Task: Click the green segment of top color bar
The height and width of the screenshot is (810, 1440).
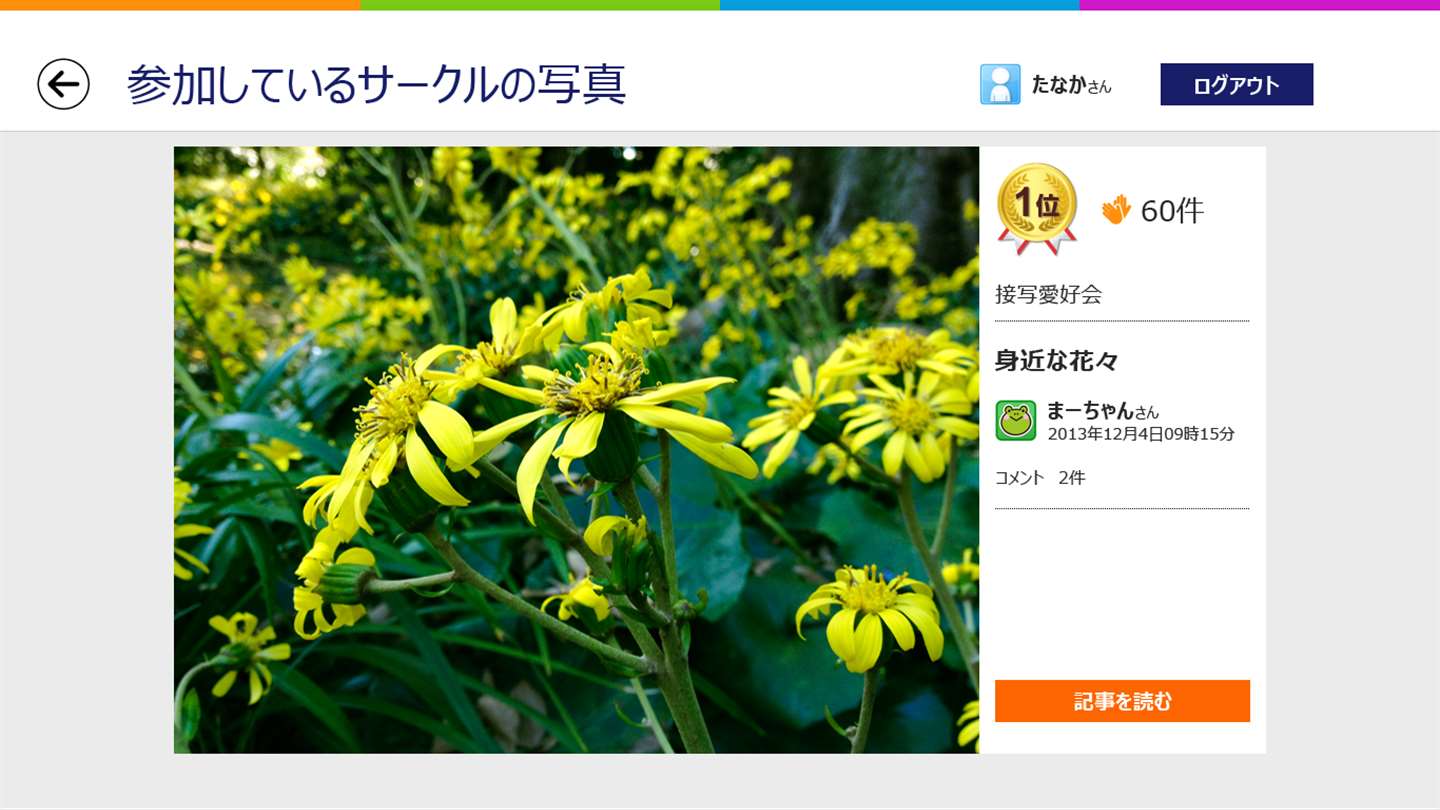Action: click(540, 5)
